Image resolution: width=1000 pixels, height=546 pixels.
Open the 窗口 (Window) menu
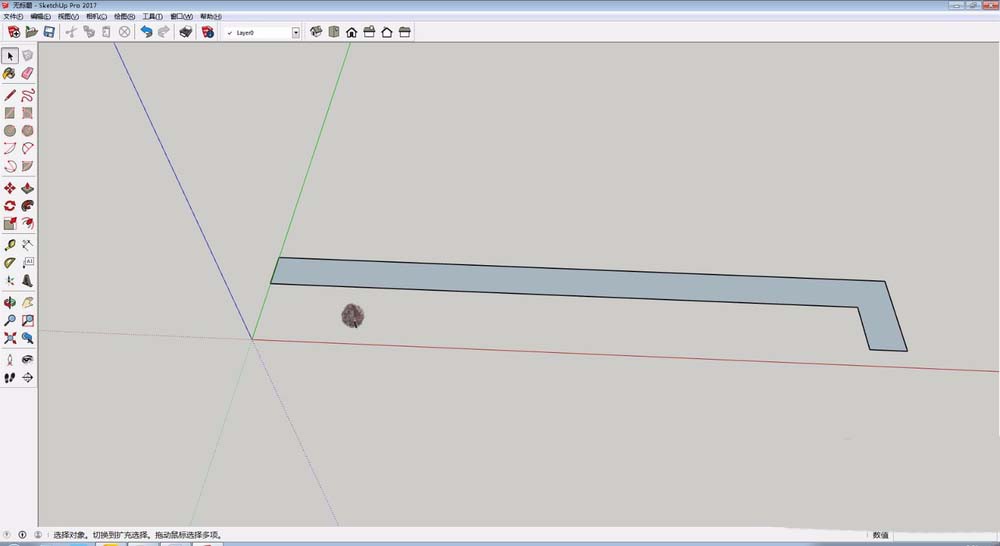181,17
